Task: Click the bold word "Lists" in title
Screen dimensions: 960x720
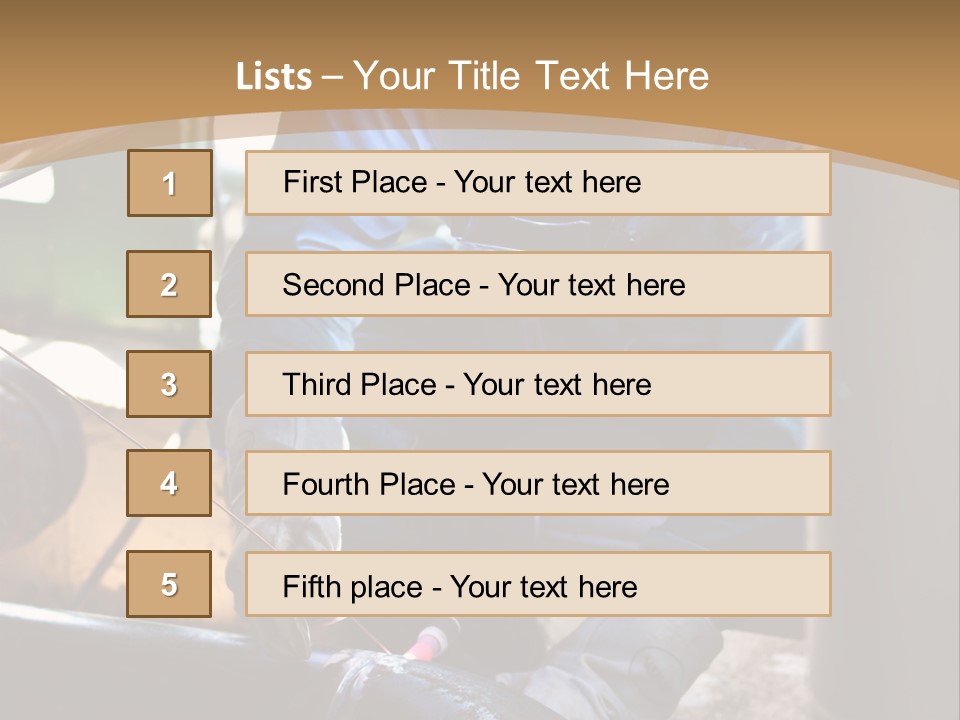Action: (x=274, y=77)
